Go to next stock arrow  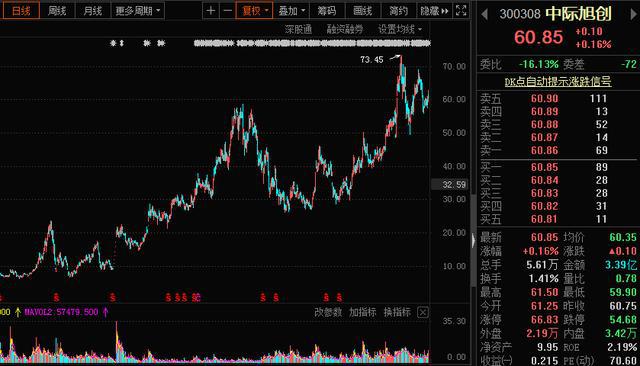tap(634, 15)
